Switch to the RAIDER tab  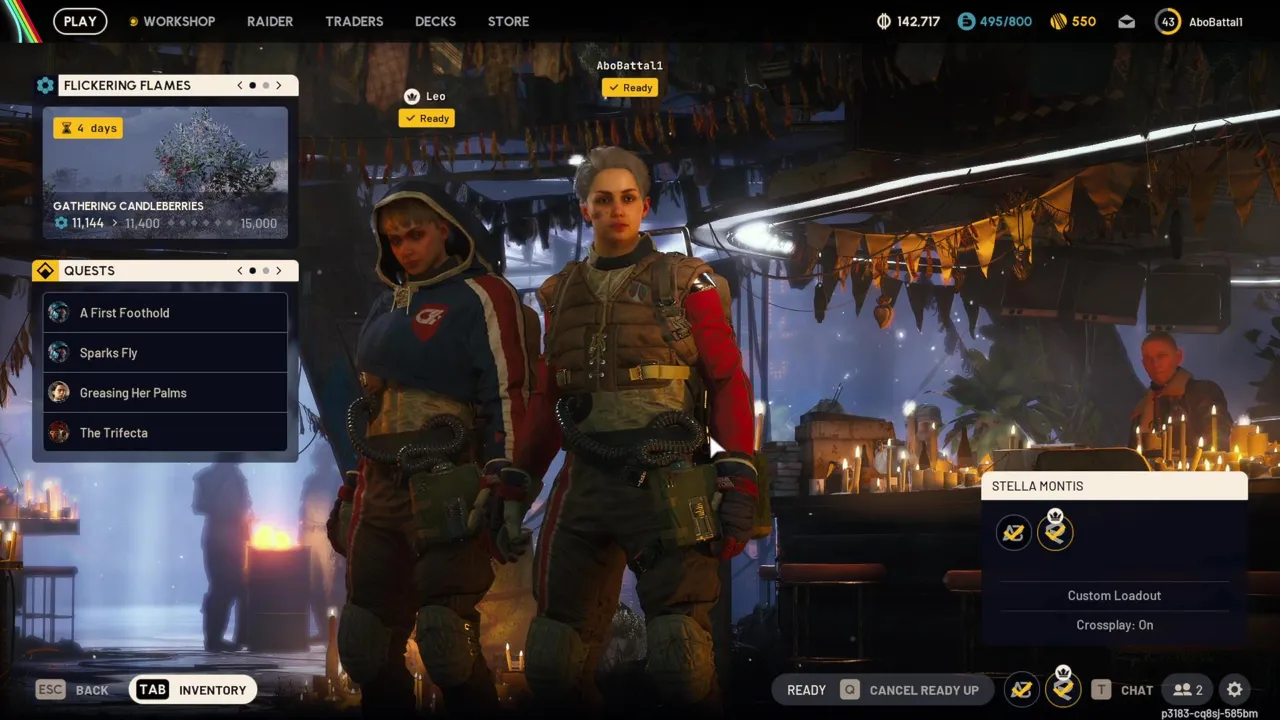[x=270, y=21]
